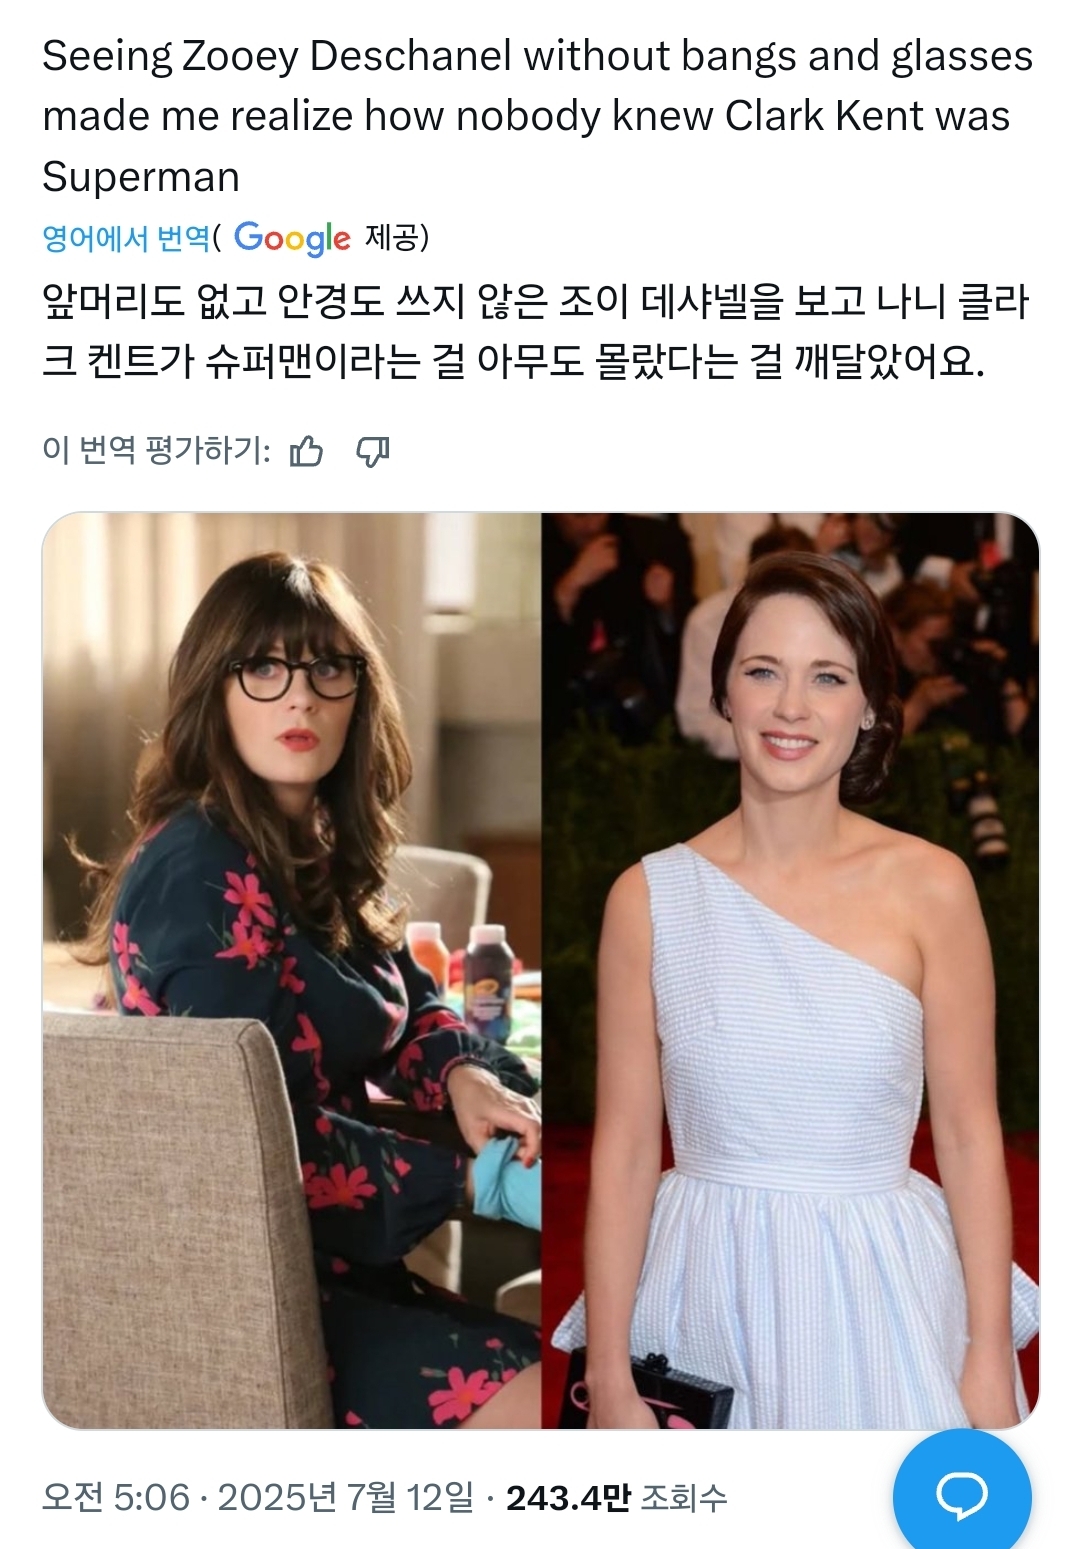Tap the '제공)' text after Google logo
Screen dimensions: 1080x1549
pyautogui.click(x=397, y=238)
